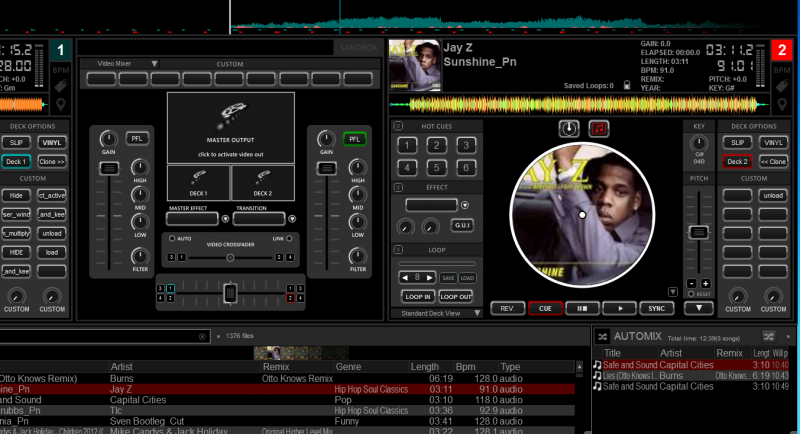800x434 pixels.
Task: Open the Video Mixer dropdown arrow
Action: coord(154,64)
